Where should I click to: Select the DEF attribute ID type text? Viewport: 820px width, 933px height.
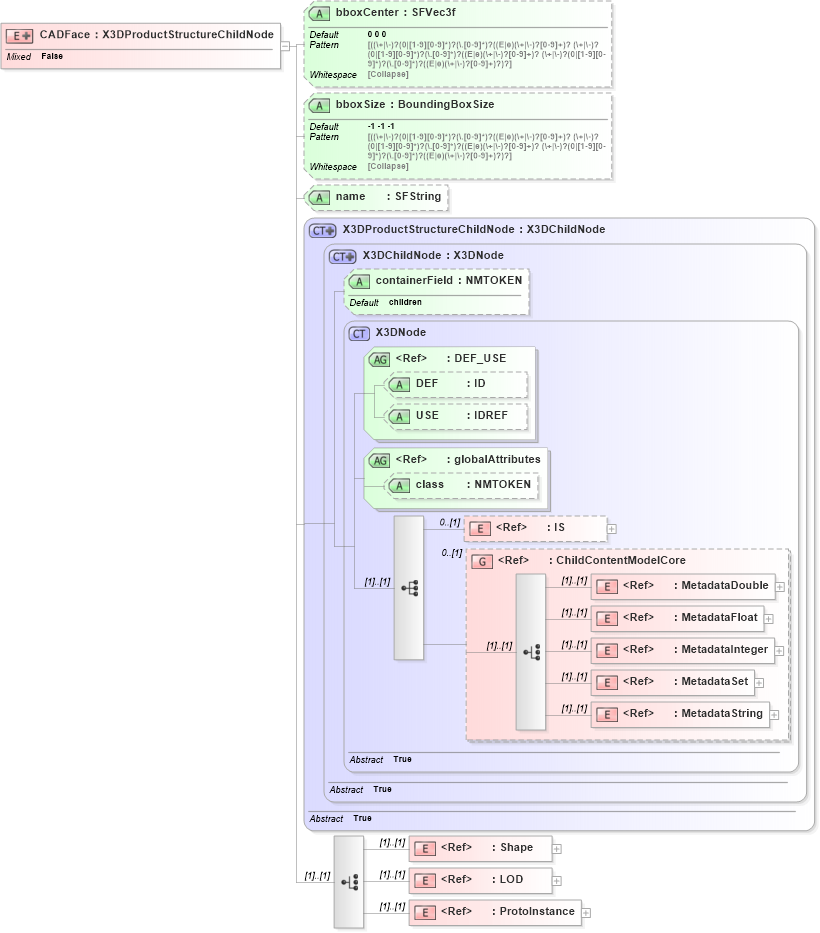[x=480, y=384]
